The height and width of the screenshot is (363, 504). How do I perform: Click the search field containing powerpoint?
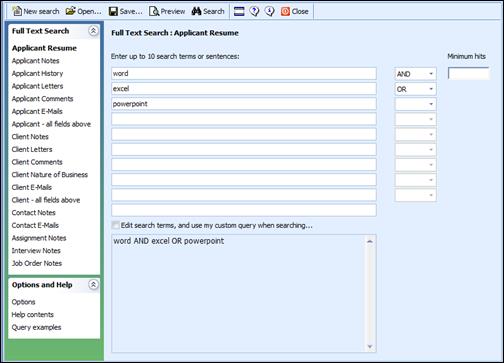click(244, 104)
